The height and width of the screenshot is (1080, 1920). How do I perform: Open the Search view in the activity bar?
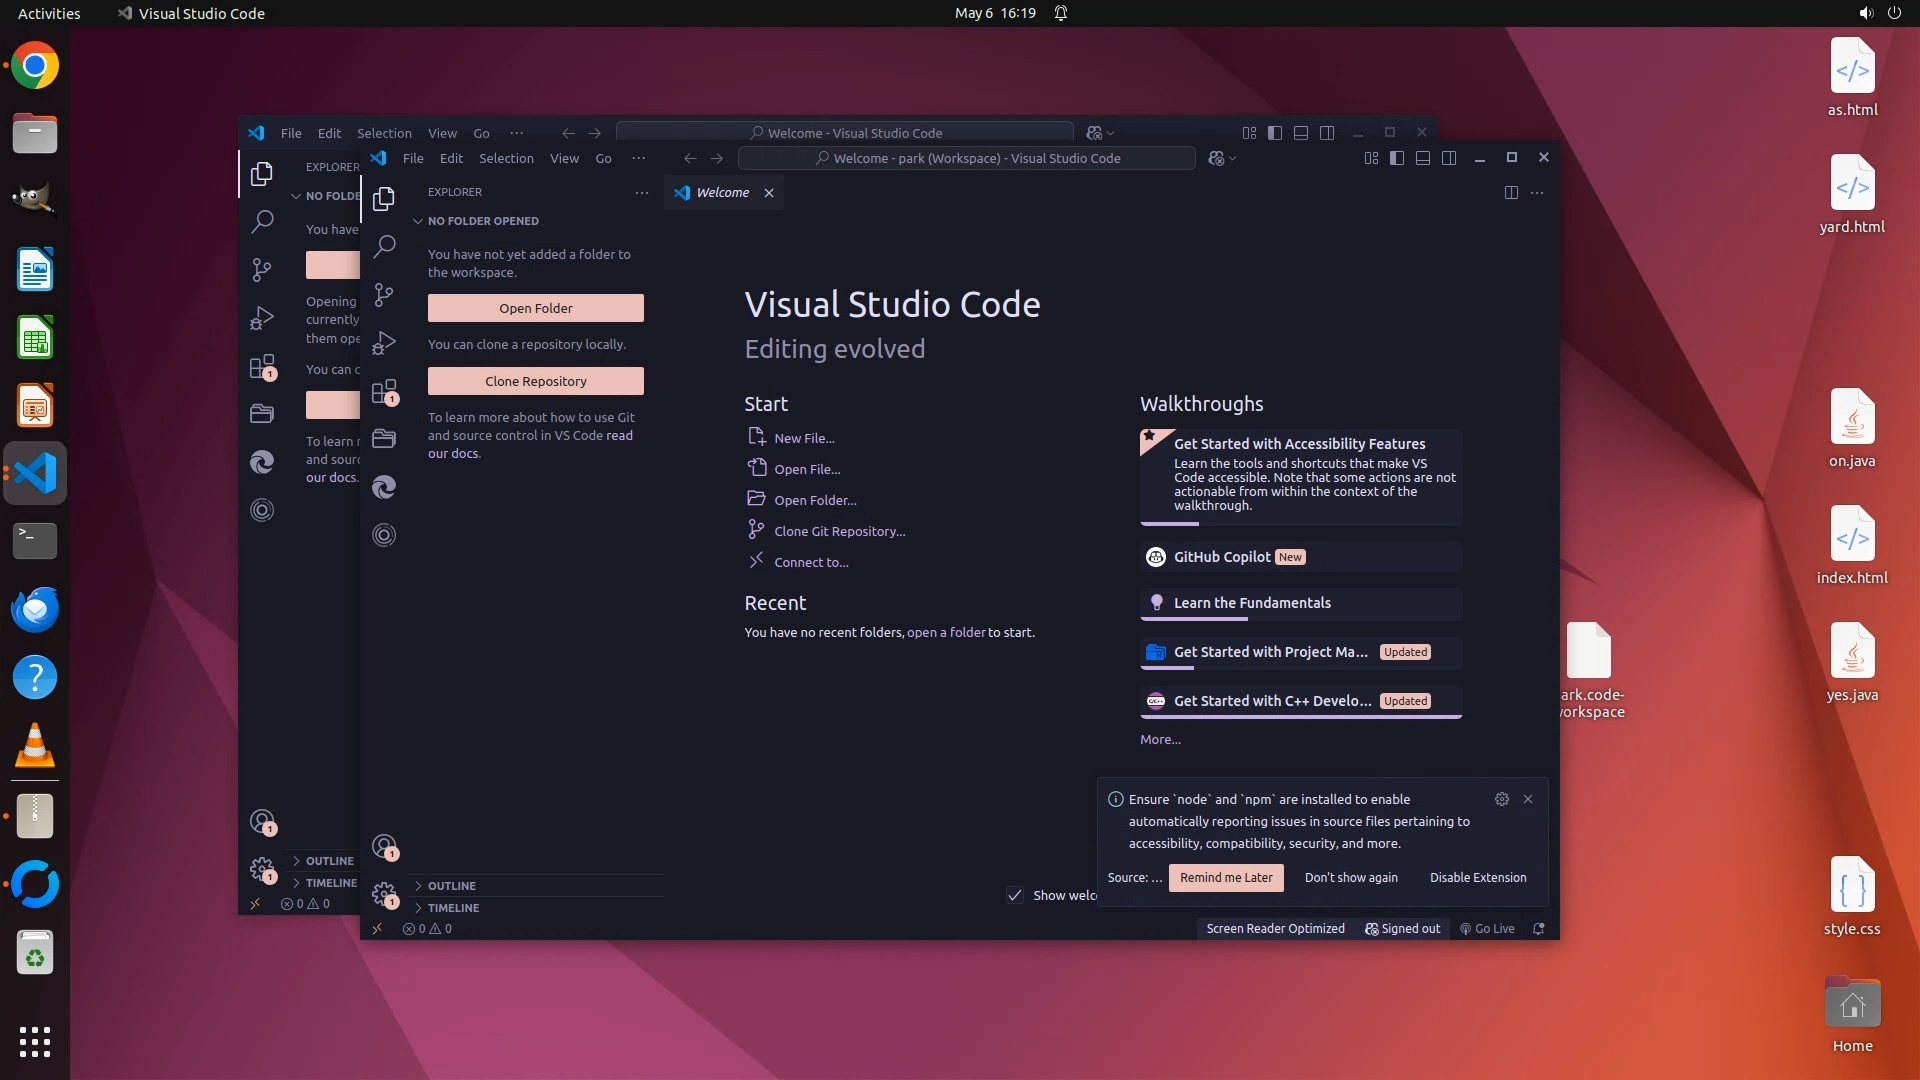tap(384, 247)
